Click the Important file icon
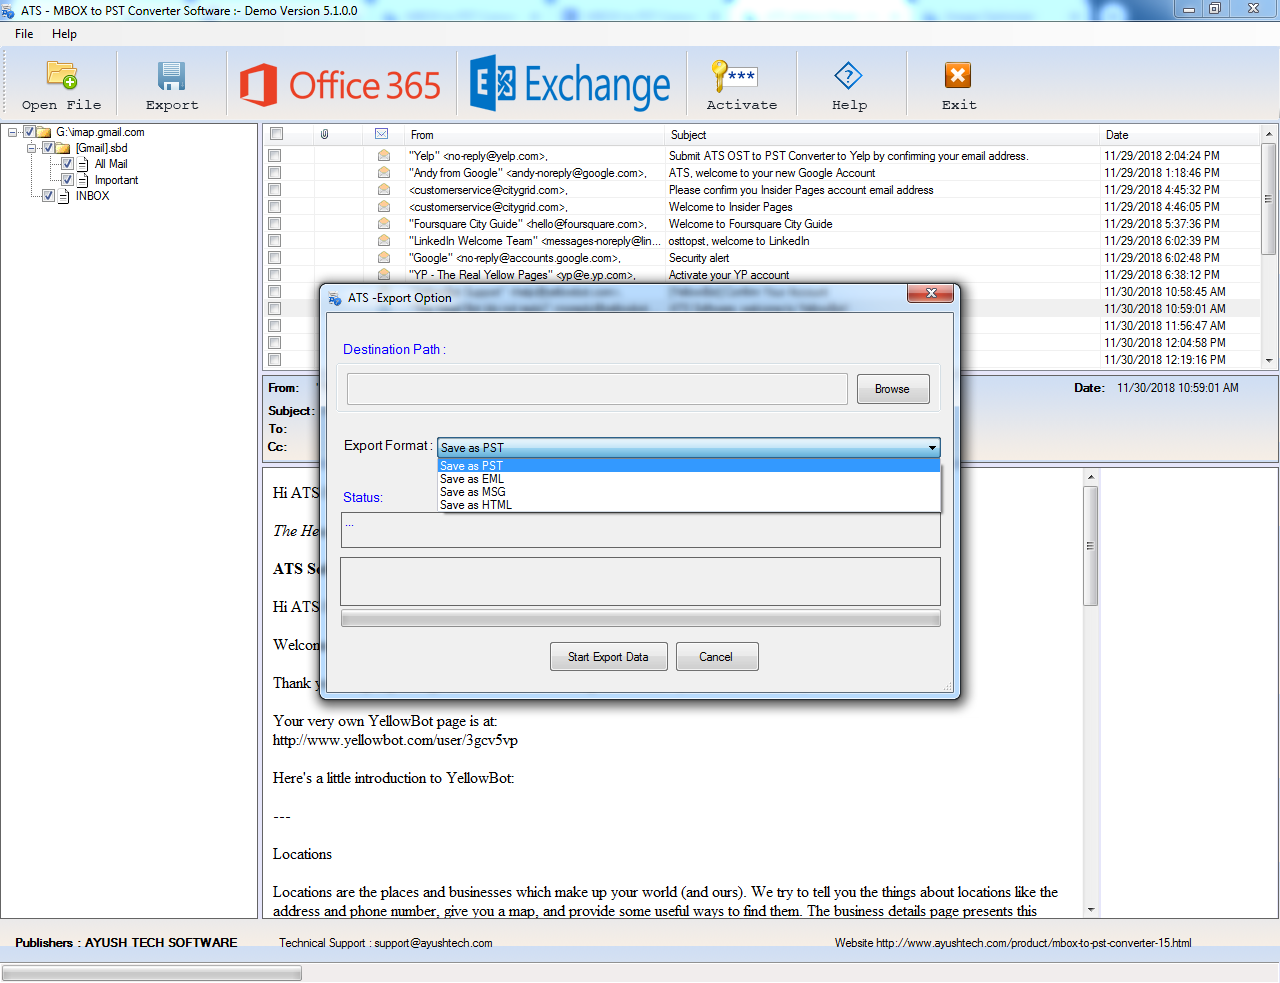Viewport: 1280px width, 983px height. (x=83, y=180)
